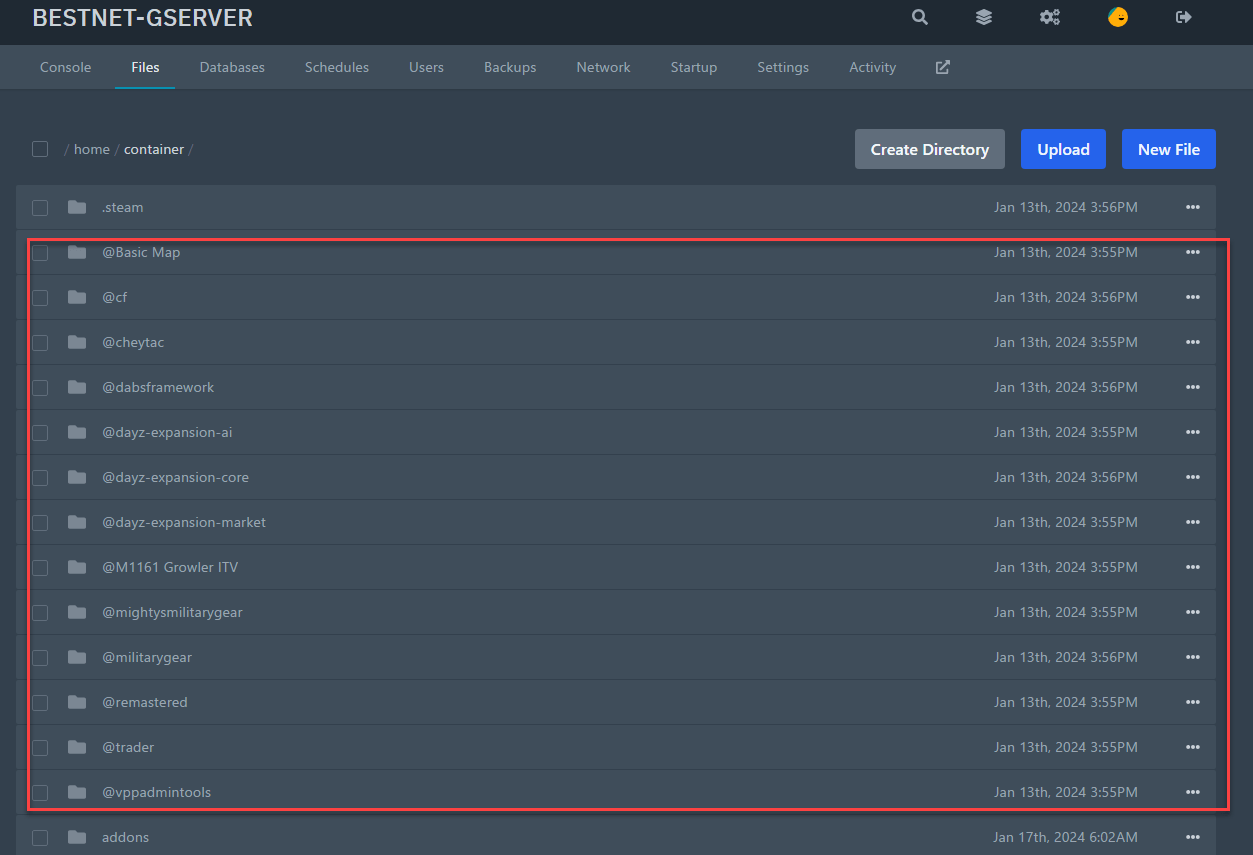The image size is (1253, 855).
Task: Open the Settings tab
Action: pyautogui.click(x=783, y=67)
